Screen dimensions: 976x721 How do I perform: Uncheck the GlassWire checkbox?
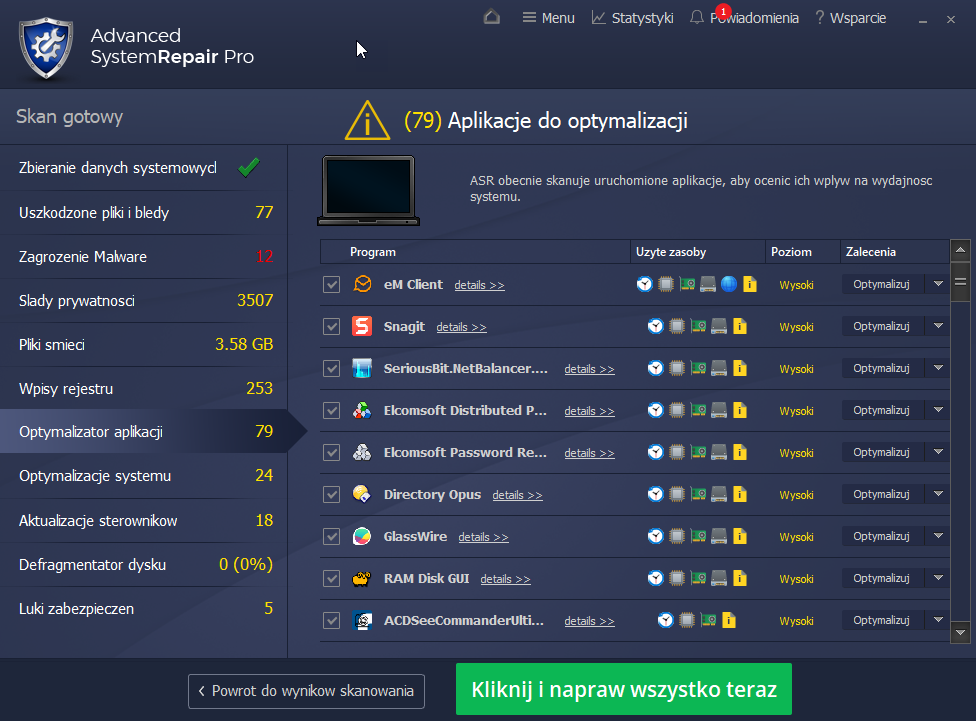(331, 537)
